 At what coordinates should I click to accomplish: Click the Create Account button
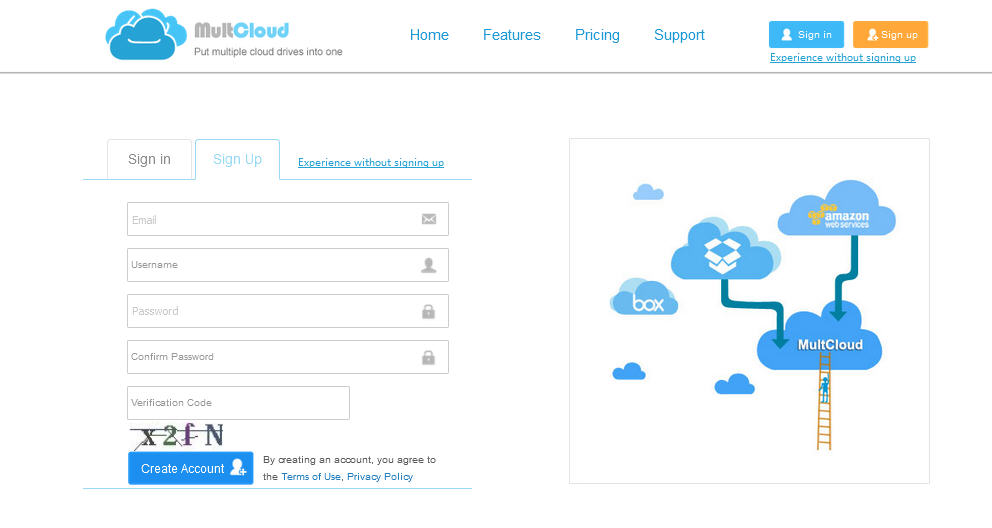coord(190,468)
